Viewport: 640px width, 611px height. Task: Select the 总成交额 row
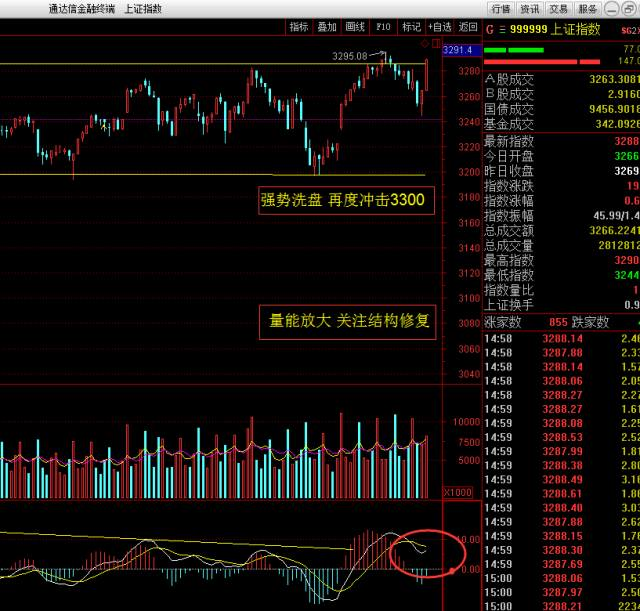(x=562, y=231)
